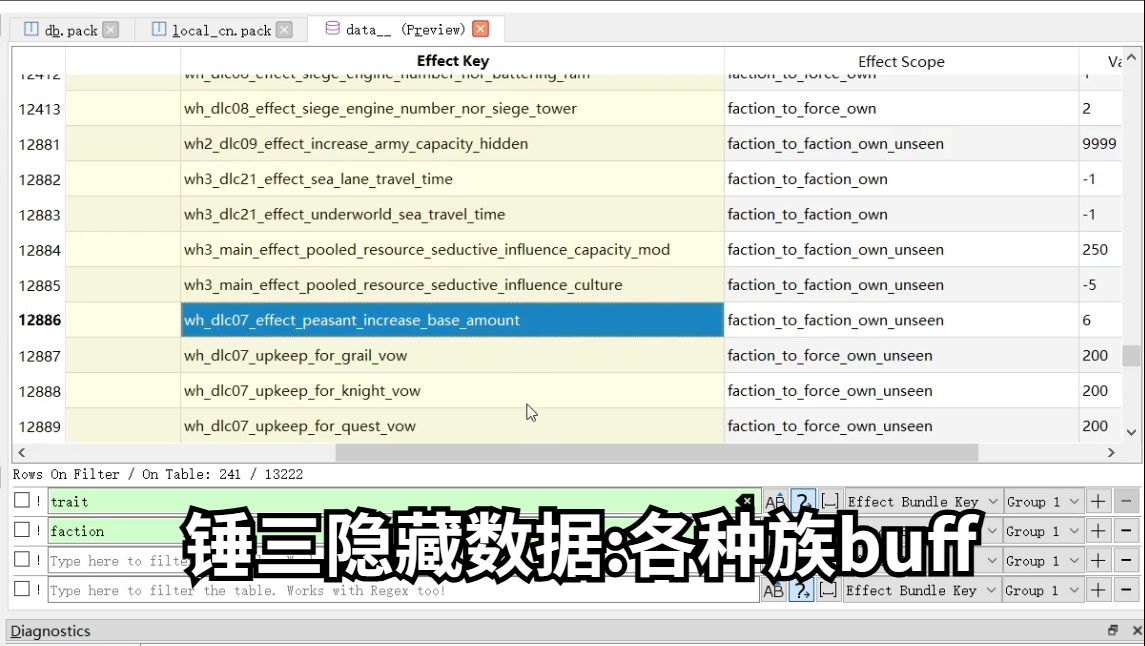Open Group 1 dropdown on trait filter row

(x=1043, y=501)
